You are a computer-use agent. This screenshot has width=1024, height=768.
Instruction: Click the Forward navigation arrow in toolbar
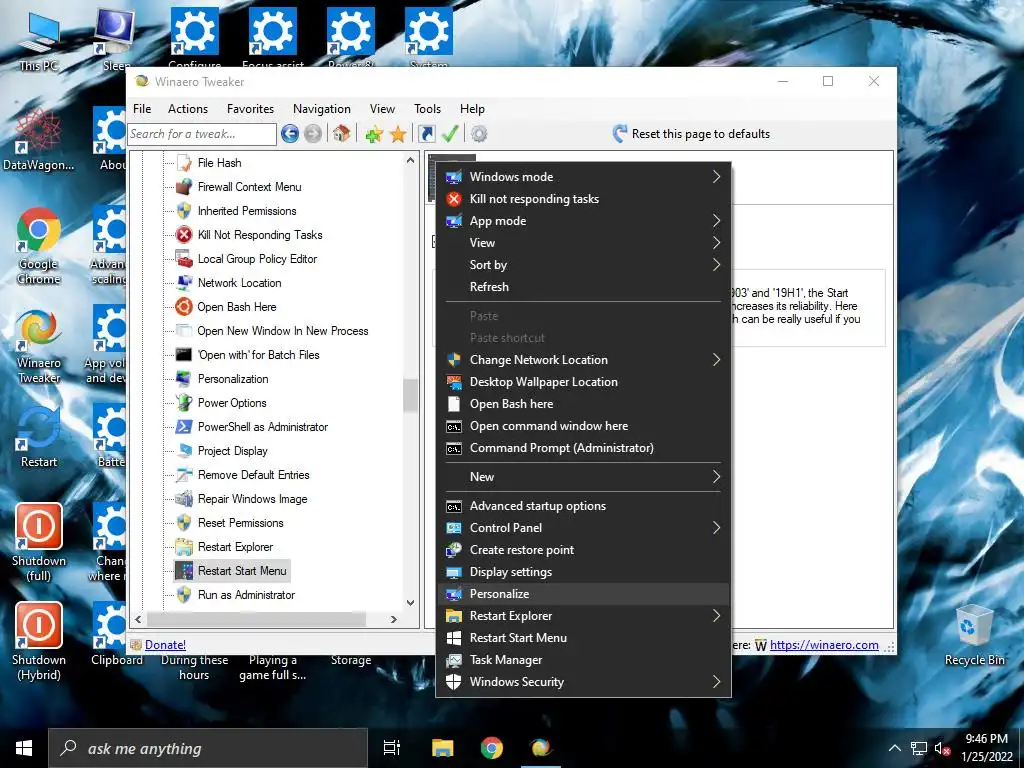(x=313, y=134)
